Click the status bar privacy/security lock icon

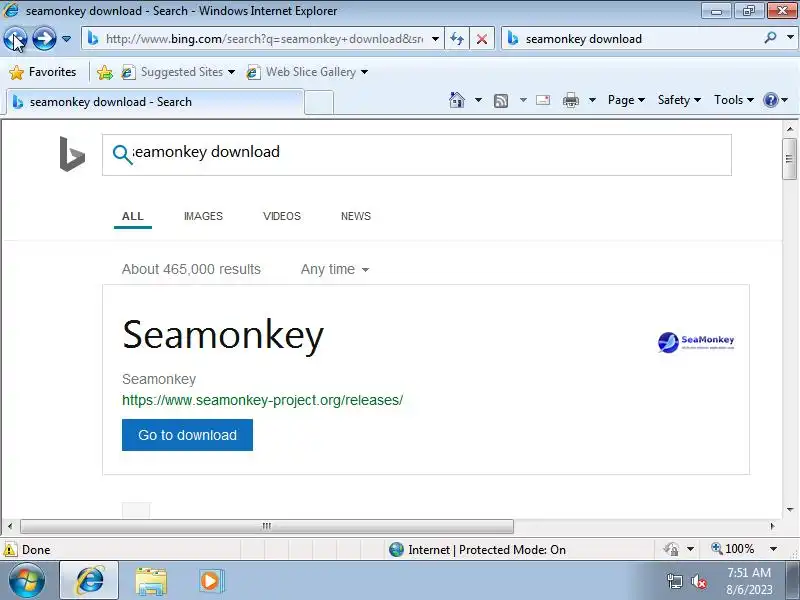(x=671, y=549)
